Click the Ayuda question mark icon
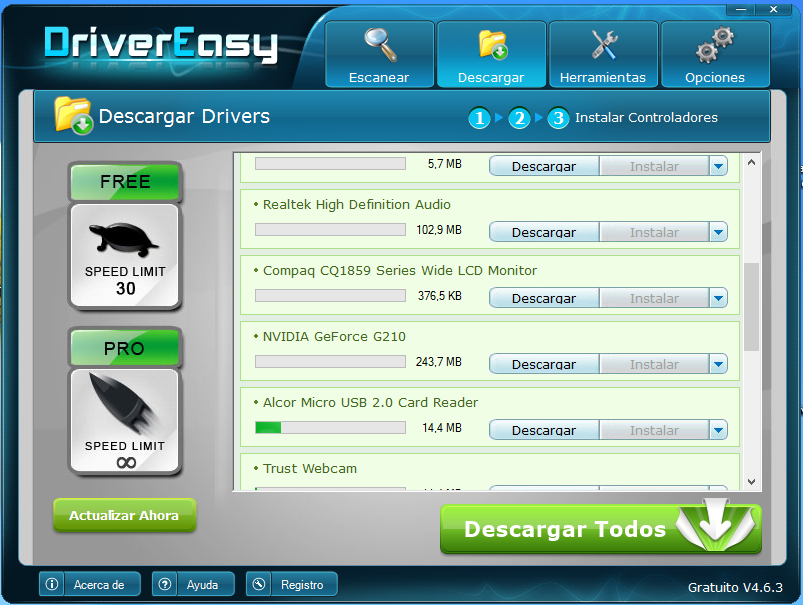This screenshot has width=803, height=605. [x=163, y=584]
